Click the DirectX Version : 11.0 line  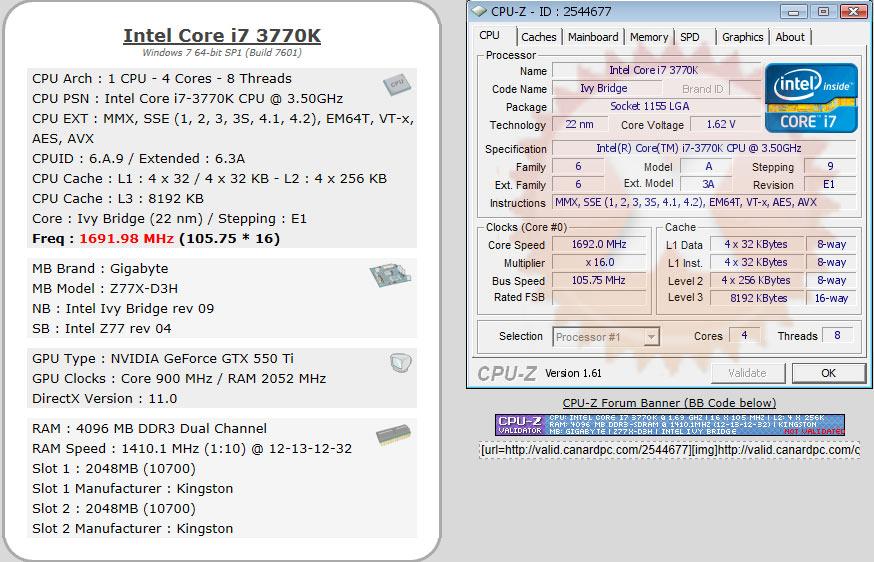(104, 399)
